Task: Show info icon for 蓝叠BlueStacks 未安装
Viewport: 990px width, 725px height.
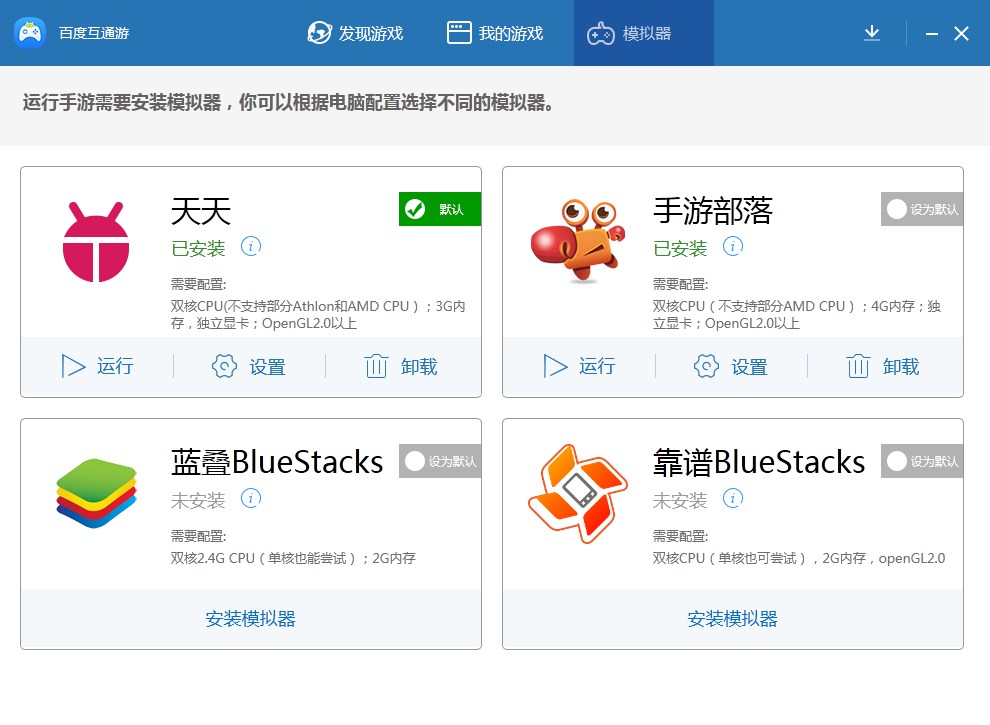Action: click(251, 498)
